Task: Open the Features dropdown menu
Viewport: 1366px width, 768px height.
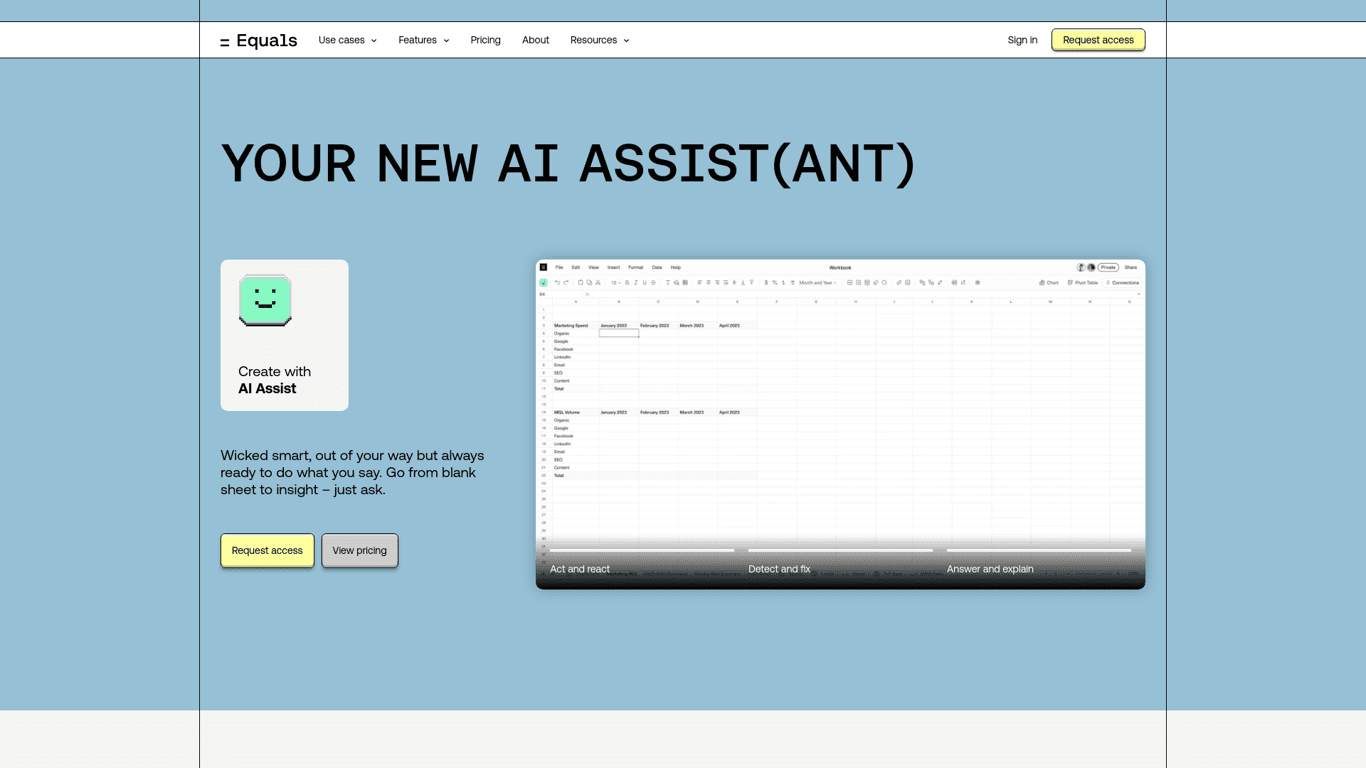Action: tap(423, 40)
